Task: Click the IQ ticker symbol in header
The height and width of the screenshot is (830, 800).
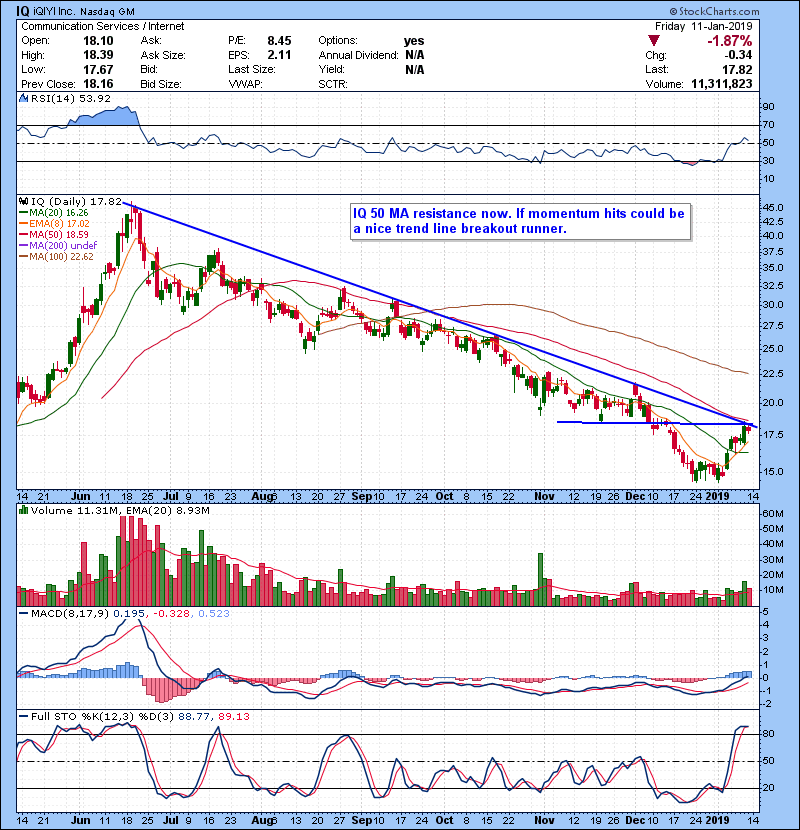Action: [x=22, y=11]
